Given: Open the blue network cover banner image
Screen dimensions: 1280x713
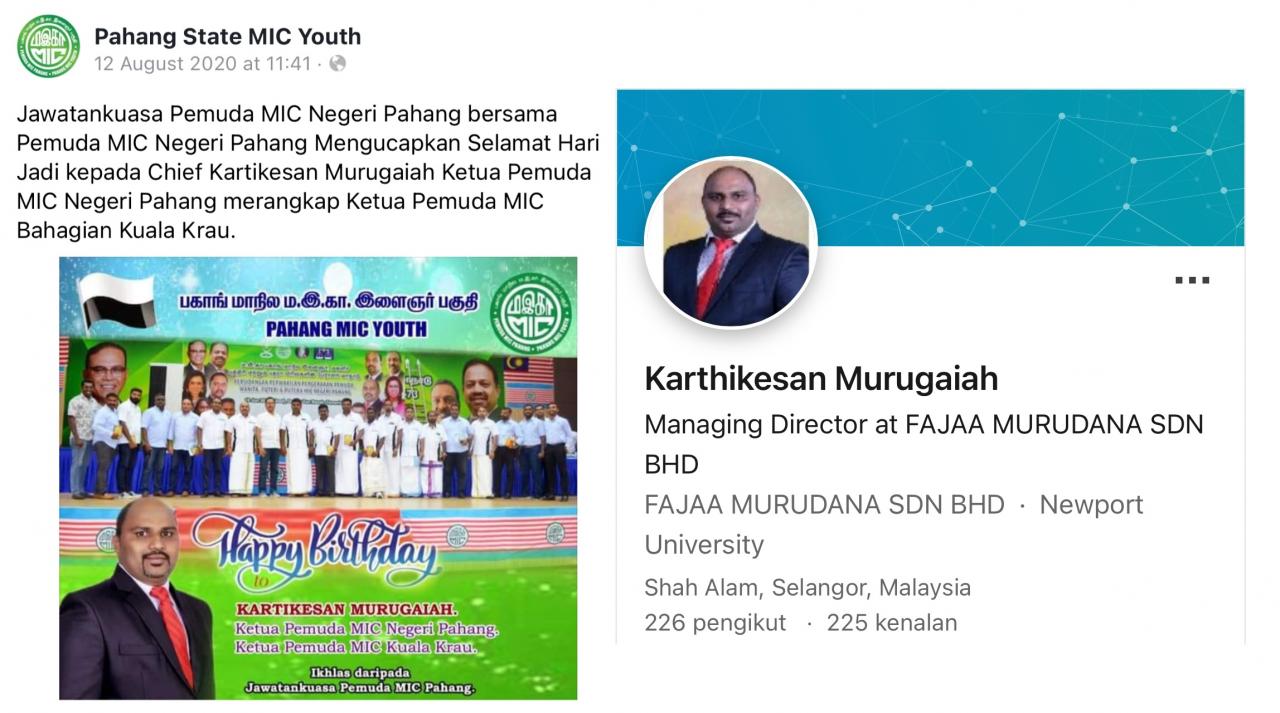Looking at the screenshot, I should 931,168.
